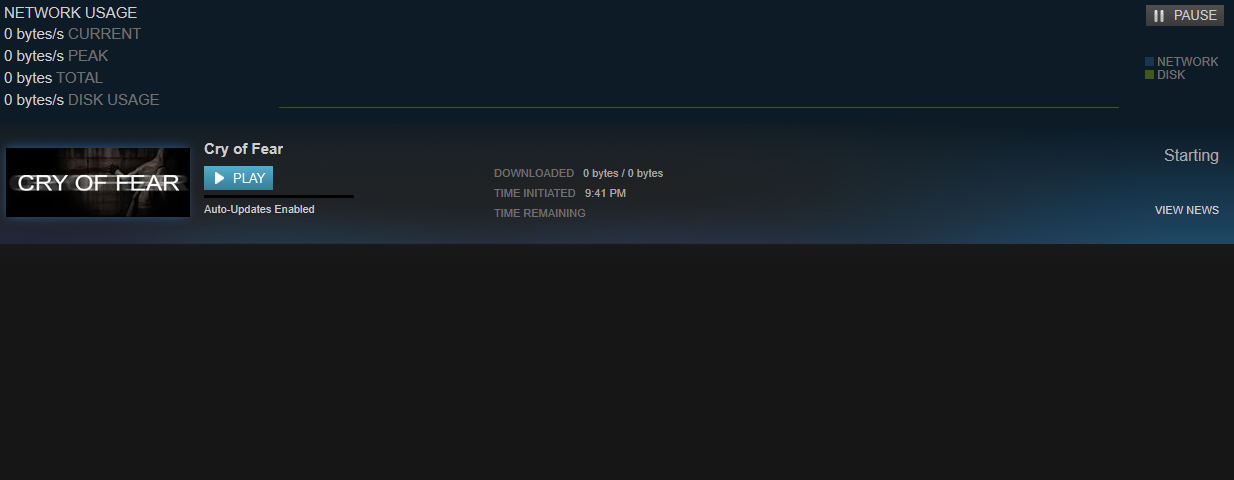Click the pause bars icon in PAUSE button
The width and height of the screenshot is (1234, 480).
click(1159, 16)
